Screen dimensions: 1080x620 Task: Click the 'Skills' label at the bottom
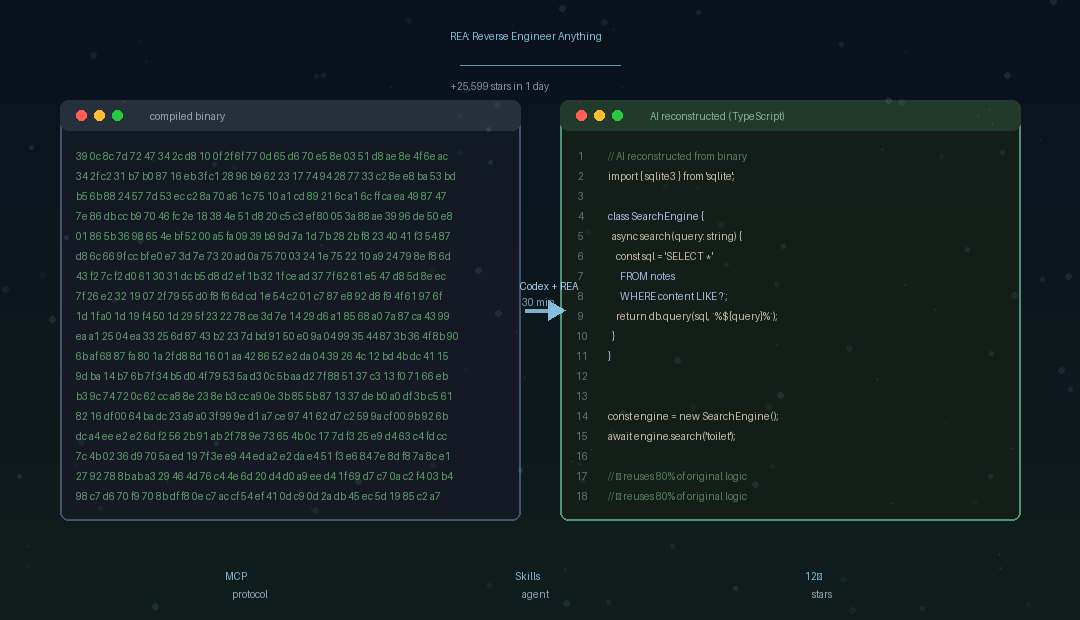(x=528, y=577)
